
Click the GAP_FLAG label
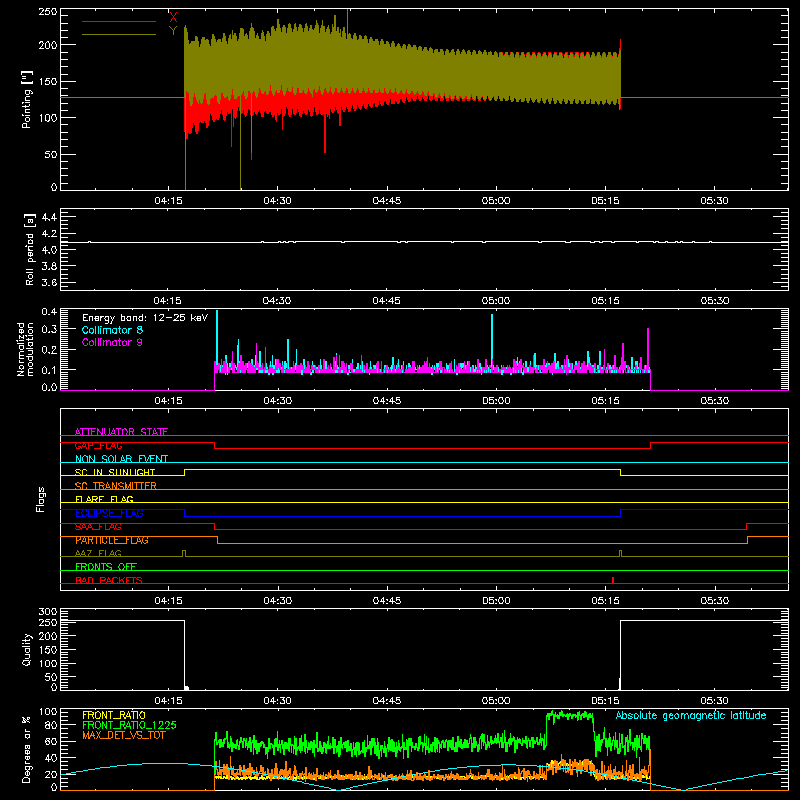point(98,445)
